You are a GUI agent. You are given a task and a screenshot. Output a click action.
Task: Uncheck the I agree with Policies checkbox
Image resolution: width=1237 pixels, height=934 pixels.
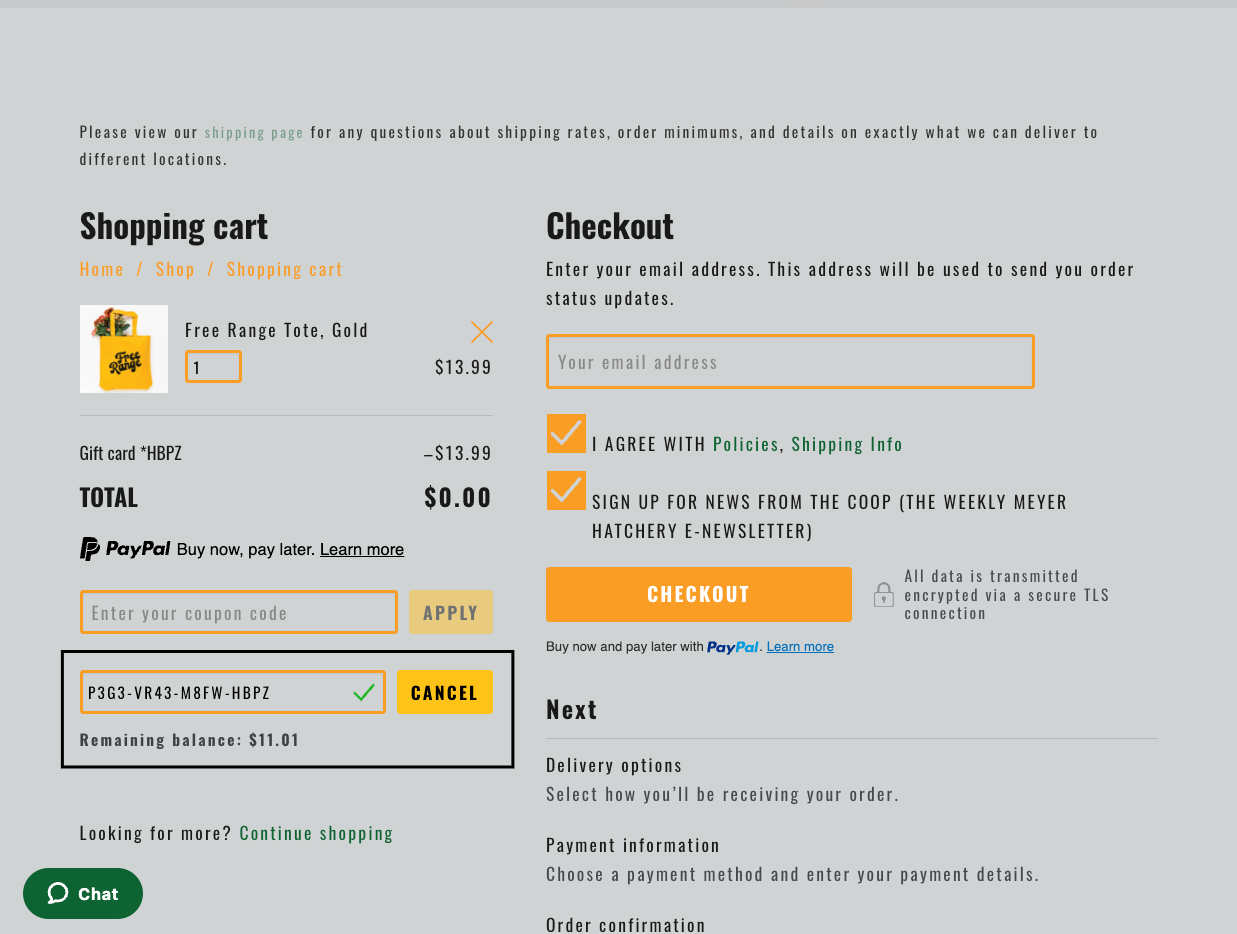pos(566,434)
